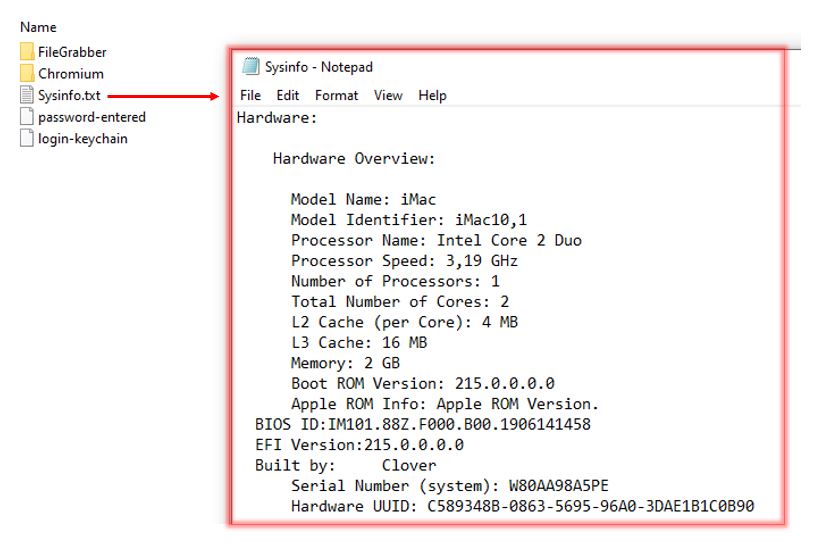Image resolution: width=814 pixels, height=543 pixels.
Task: Open the FileGrabber folder icon
Action: click(27, 51)
